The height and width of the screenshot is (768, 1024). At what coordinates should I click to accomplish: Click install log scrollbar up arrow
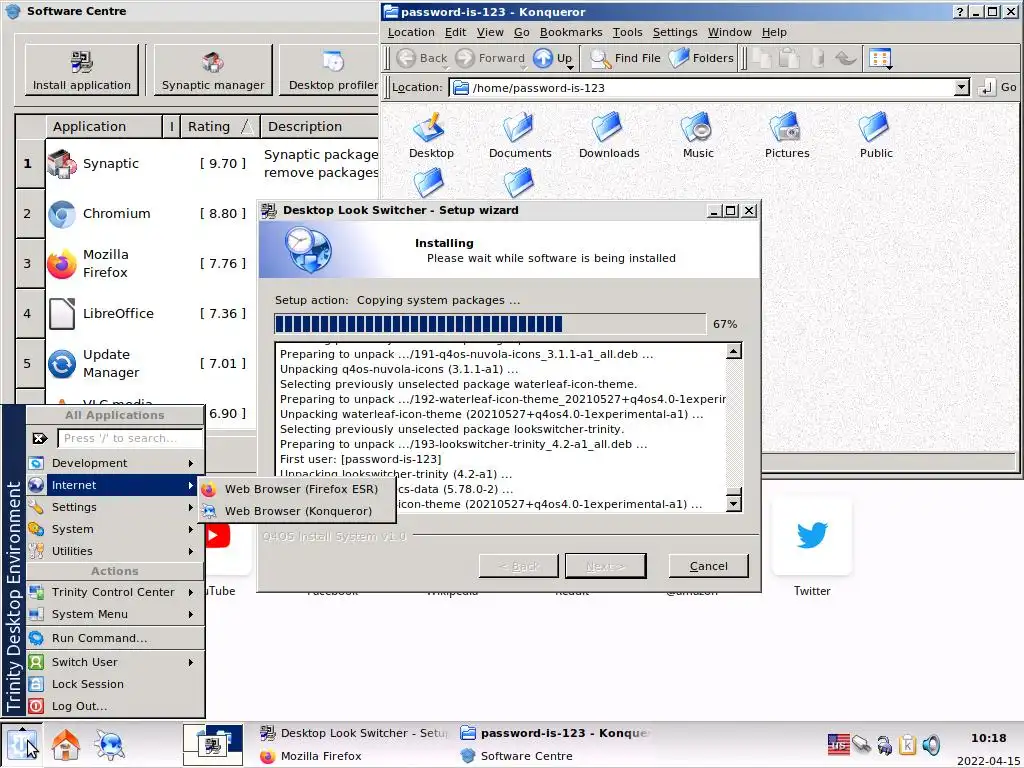click(734, 352)
